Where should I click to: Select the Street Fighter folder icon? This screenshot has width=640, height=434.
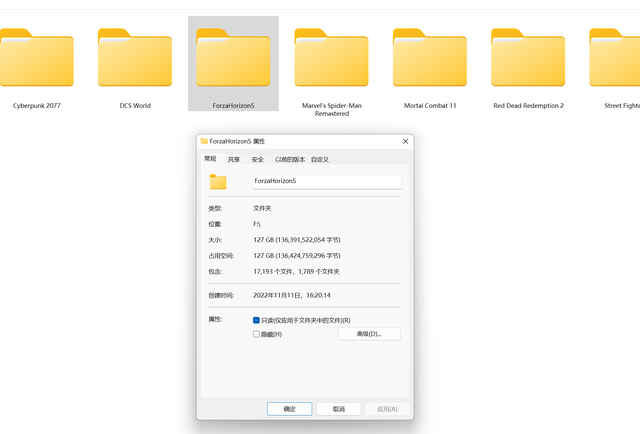coord(615,58)
